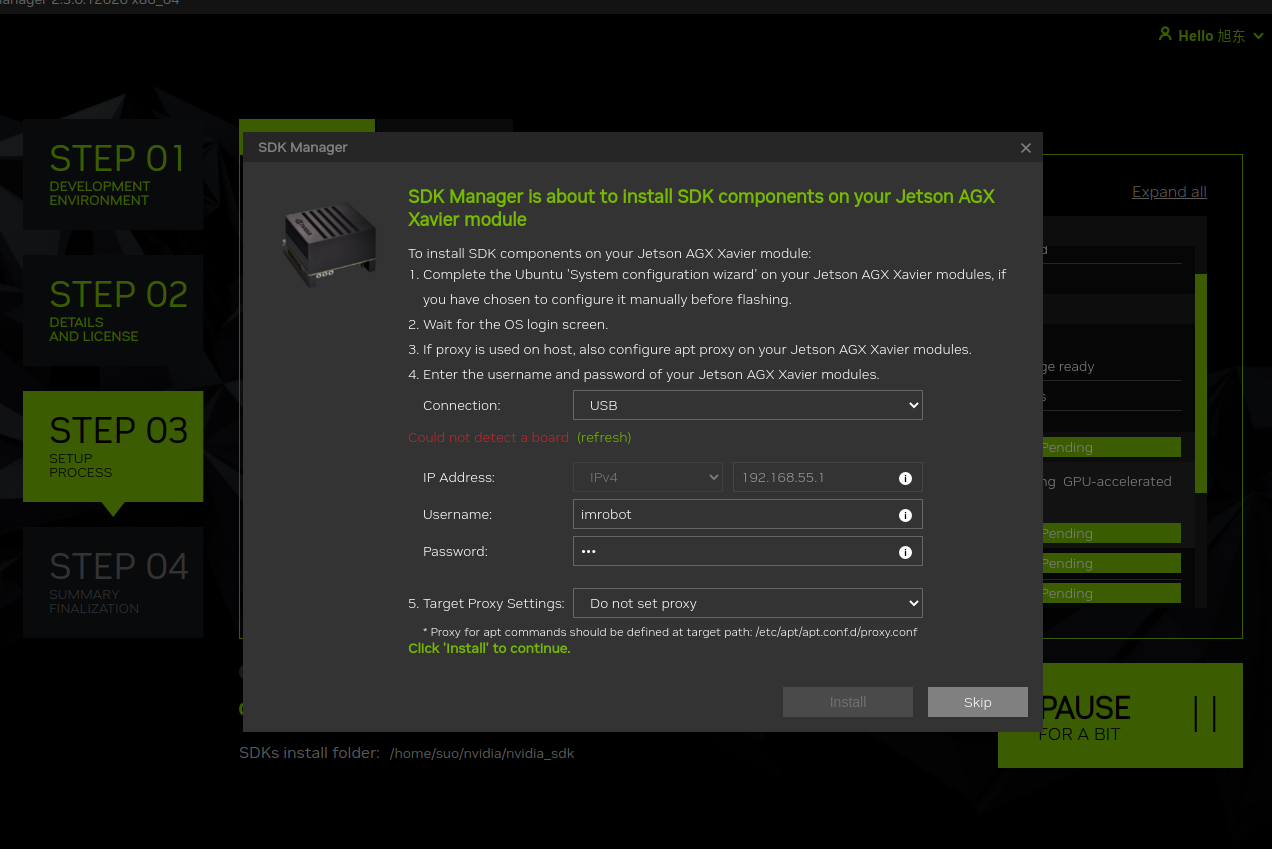Click the Pending bar below the GPU-accelerated row
1272x849 pixels.
coord(1111,533)
